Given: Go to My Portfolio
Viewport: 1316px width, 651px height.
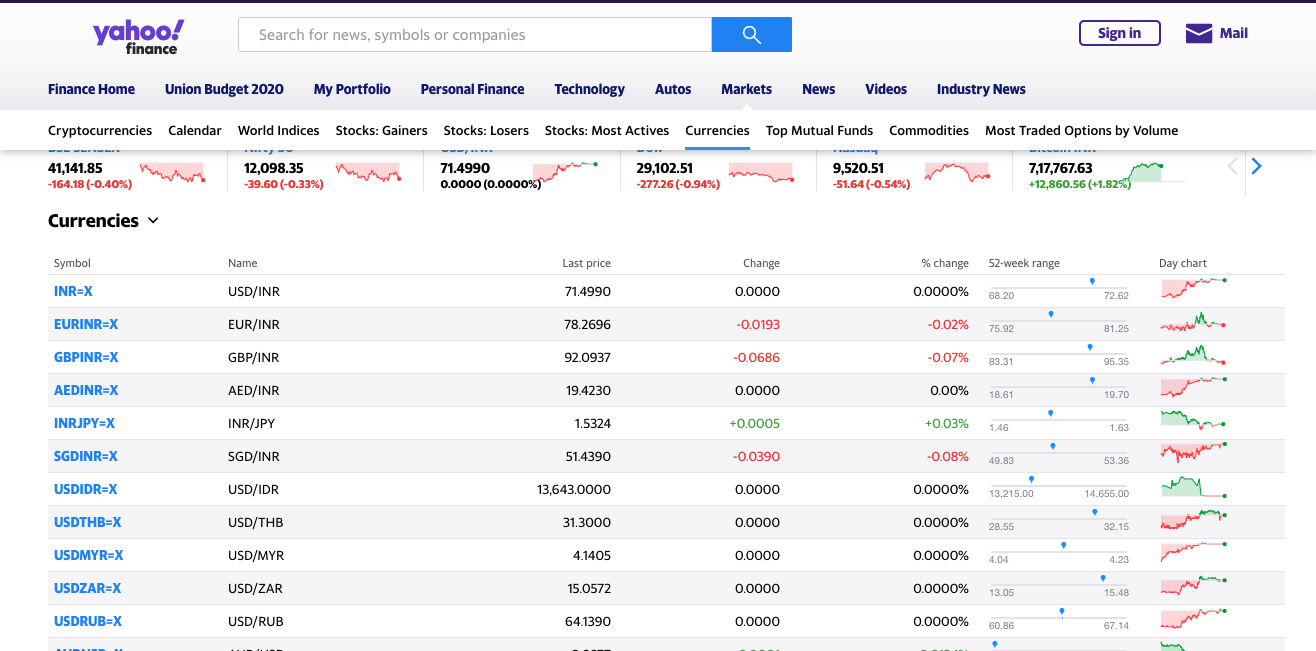Looking at the screenshot, I should [352, 89].
